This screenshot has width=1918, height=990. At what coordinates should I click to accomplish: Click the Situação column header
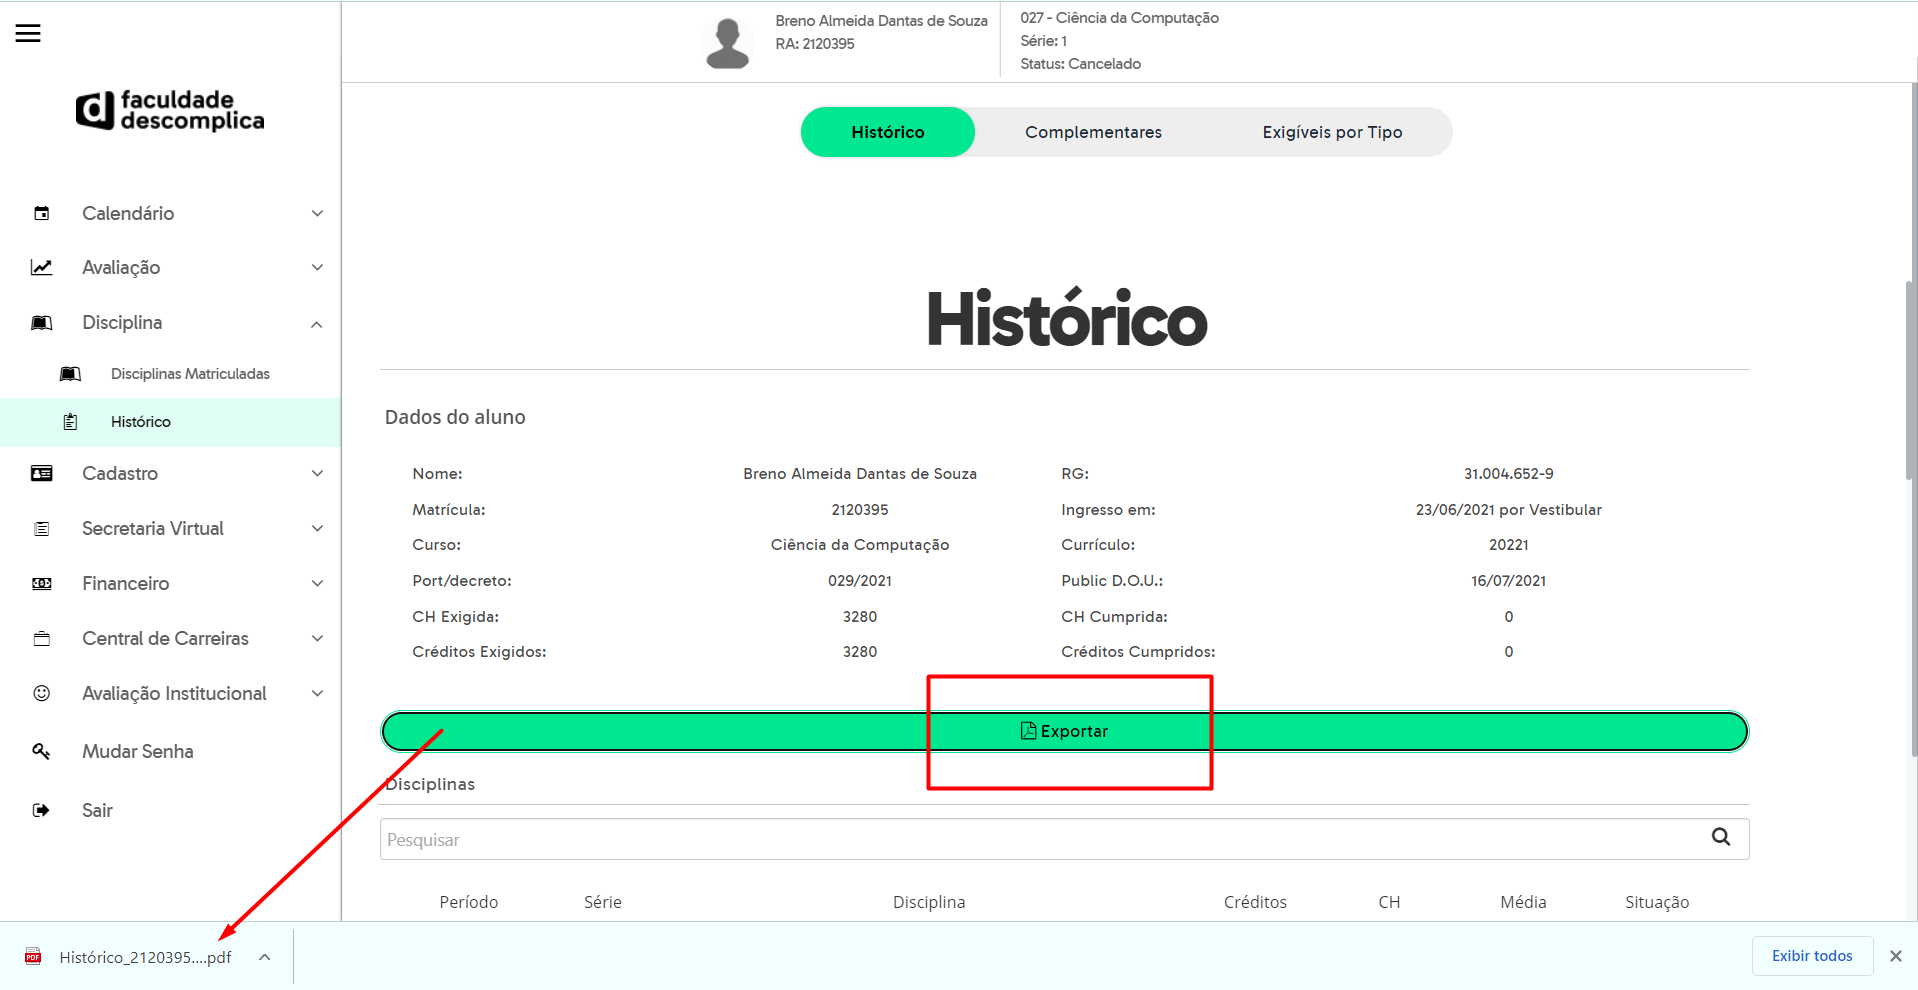point(1657,902)
